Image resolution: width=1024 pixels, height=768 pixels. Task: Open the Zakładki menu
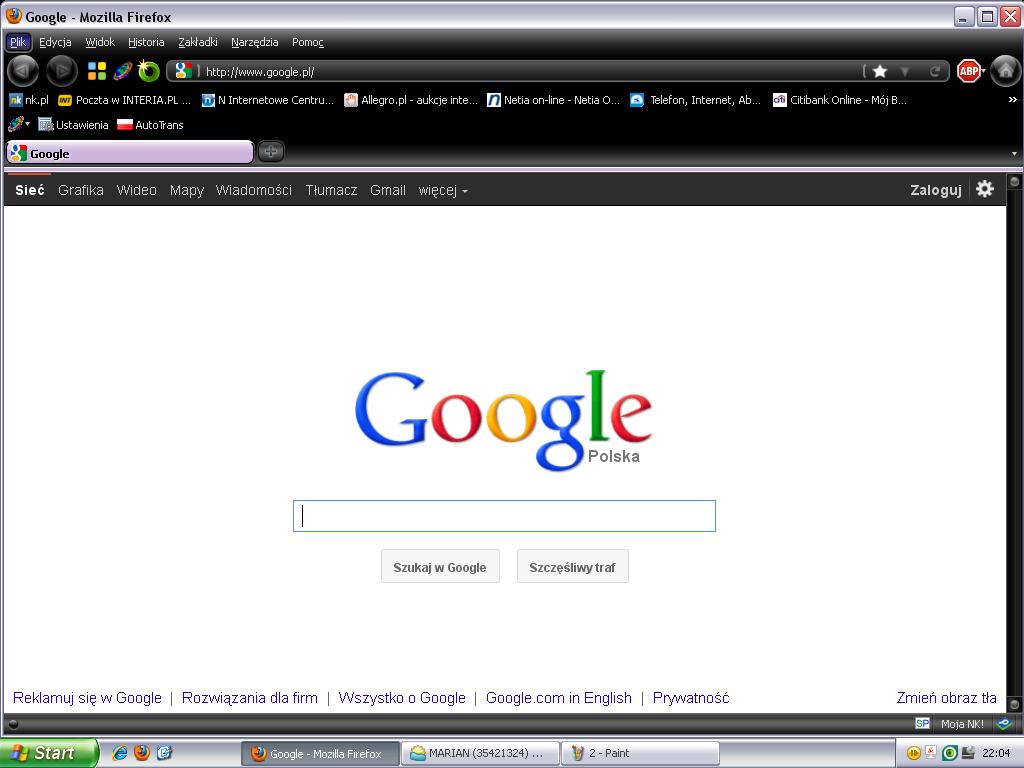click(x=198, y=42)
